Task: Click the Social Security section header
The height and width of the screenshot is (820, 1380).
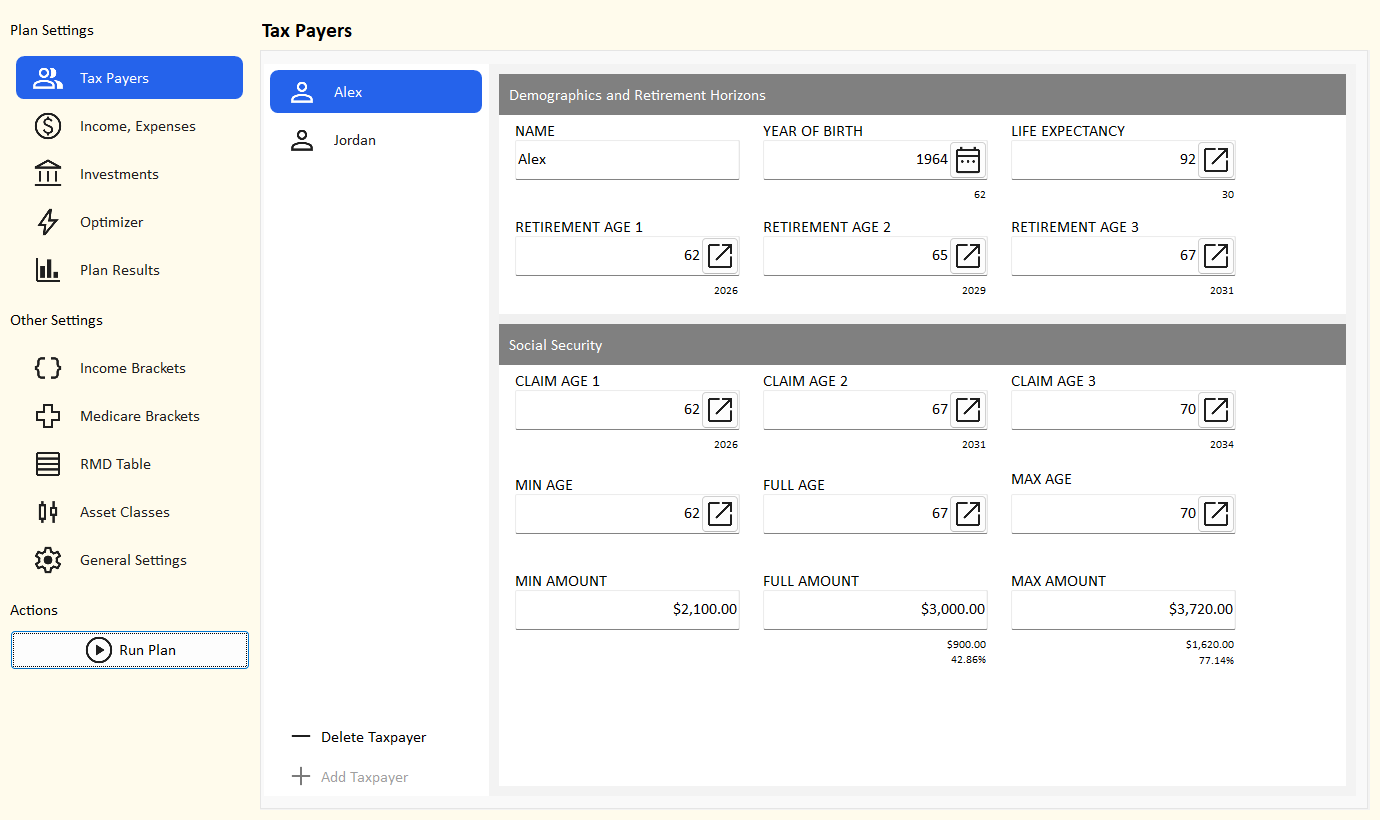Action: click(922, 345)
